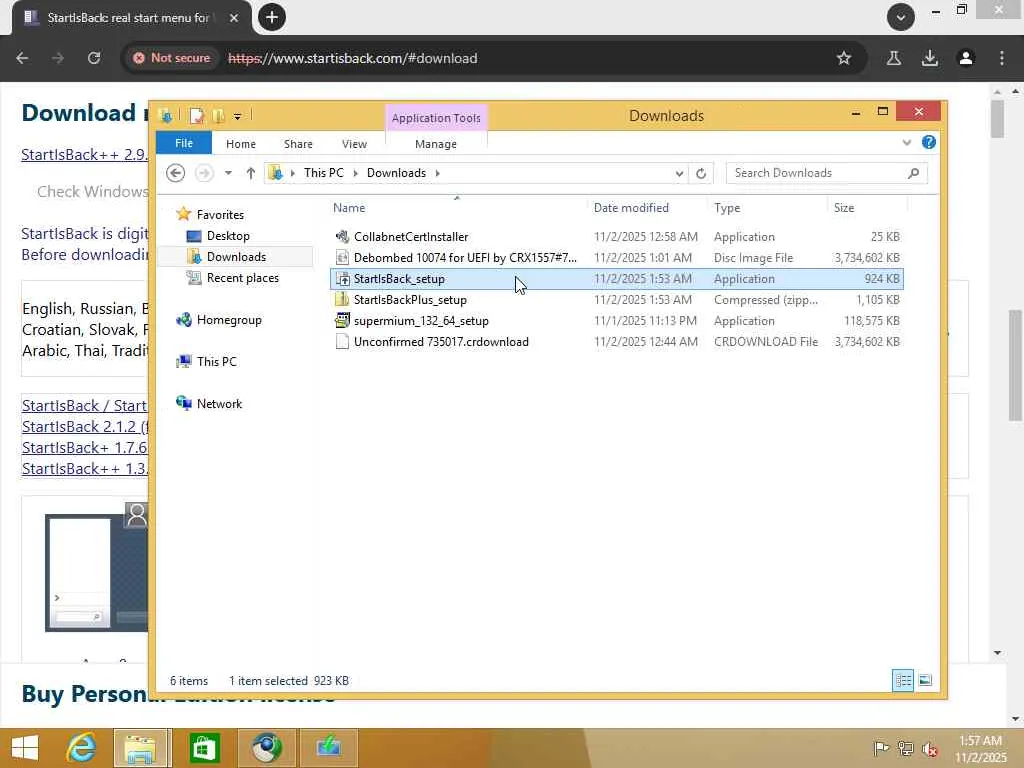
Task: Select Homegroup in navigation pane
Action: click(229, 320)
